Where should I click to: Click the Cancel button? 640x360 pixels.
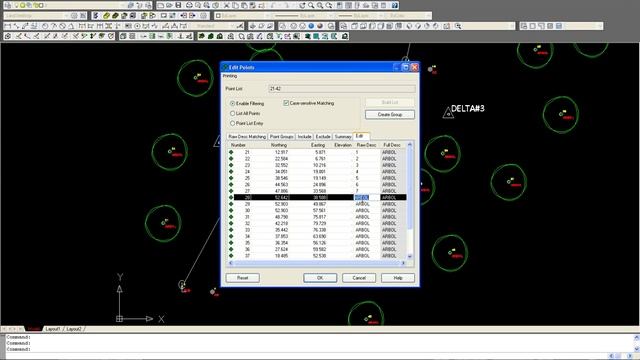[x=359, y=278]
